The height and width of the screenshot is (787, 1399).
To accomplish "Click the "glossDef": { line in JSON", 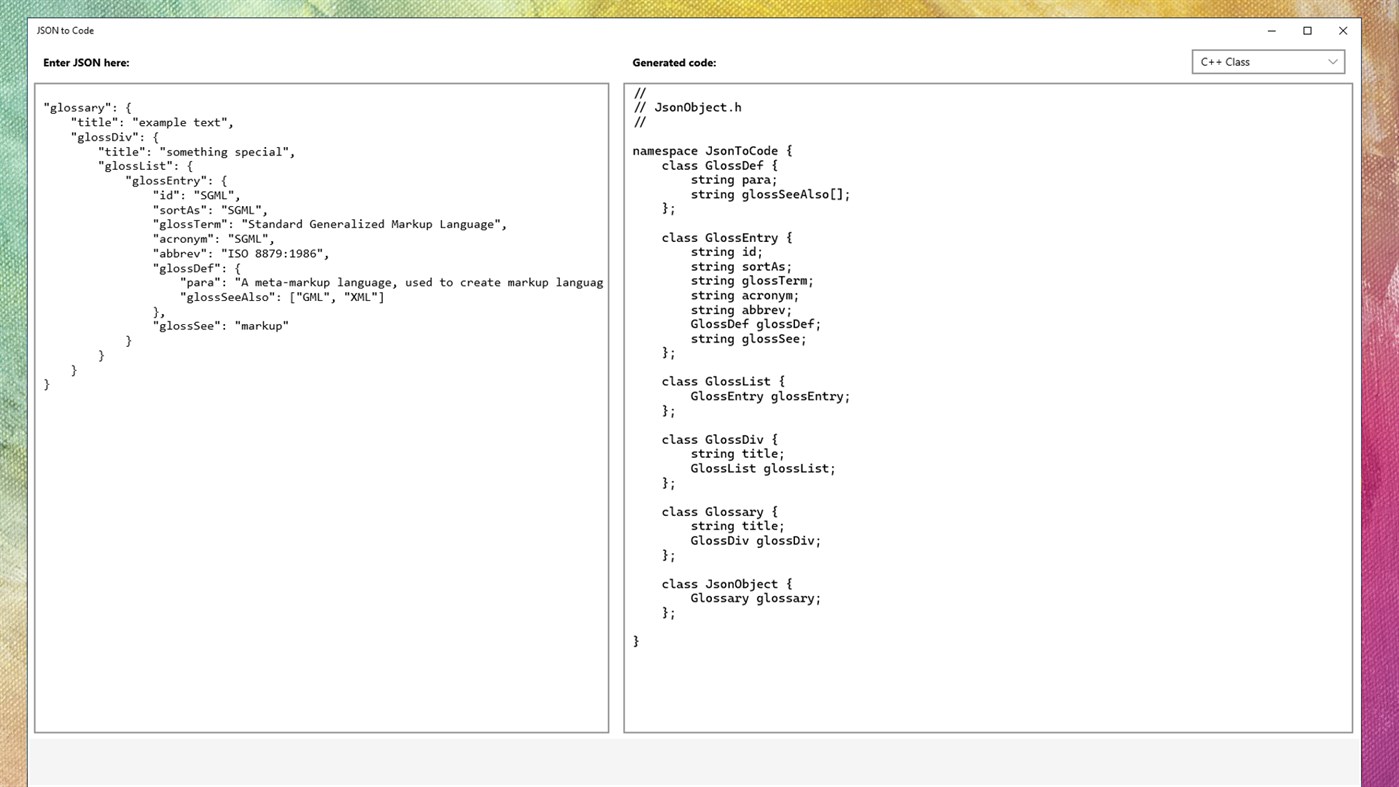I will (197, 268).
